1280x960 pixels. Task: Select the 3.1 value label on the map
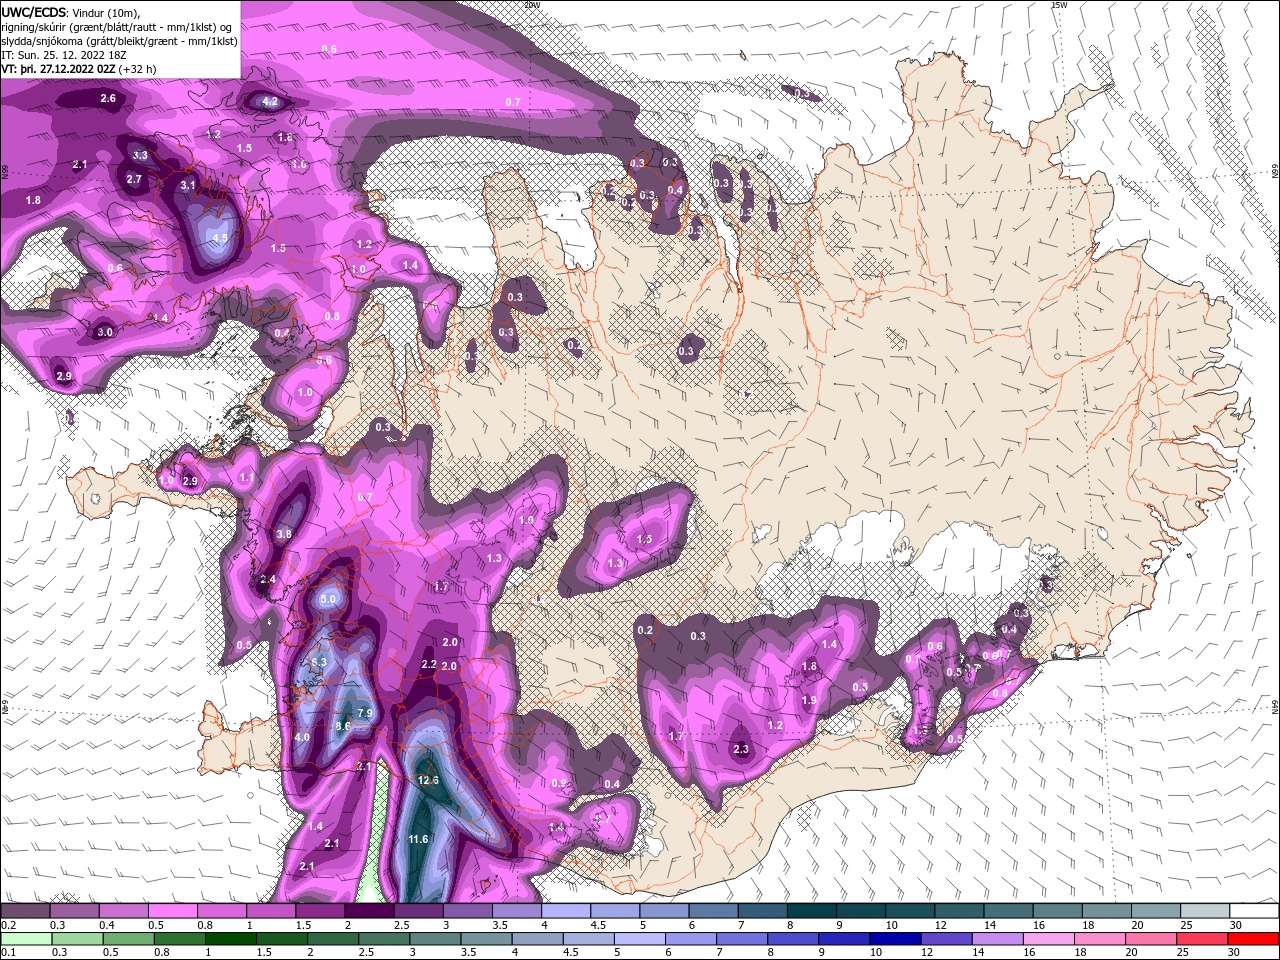[x=188, y=185]
